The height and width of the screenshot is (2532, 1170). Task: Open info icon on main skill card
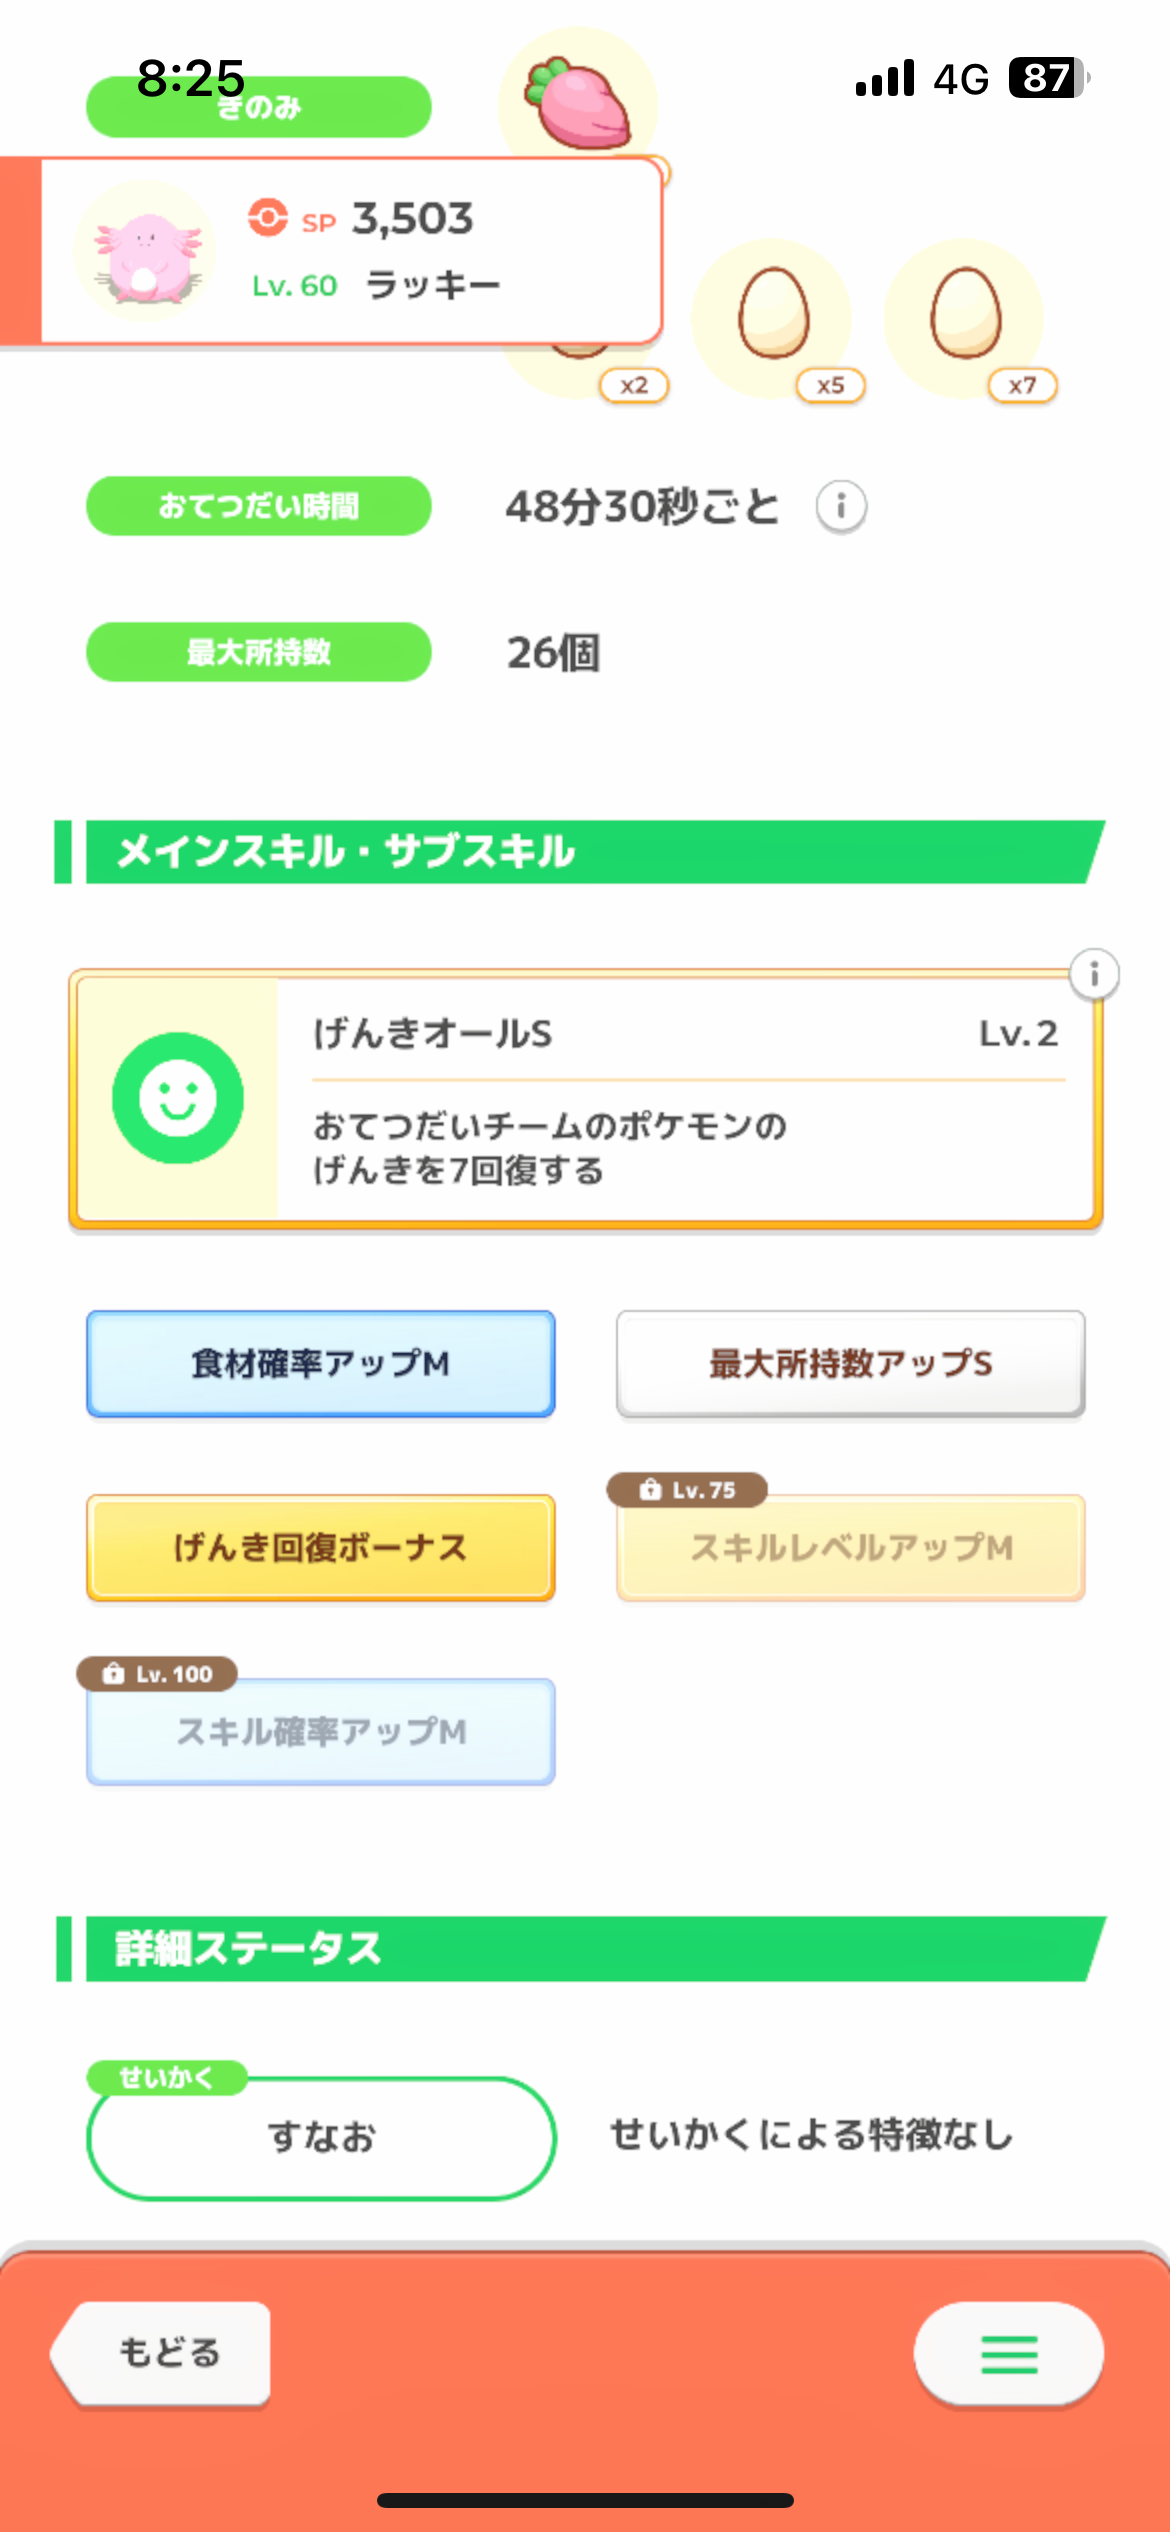point(1094,974)
